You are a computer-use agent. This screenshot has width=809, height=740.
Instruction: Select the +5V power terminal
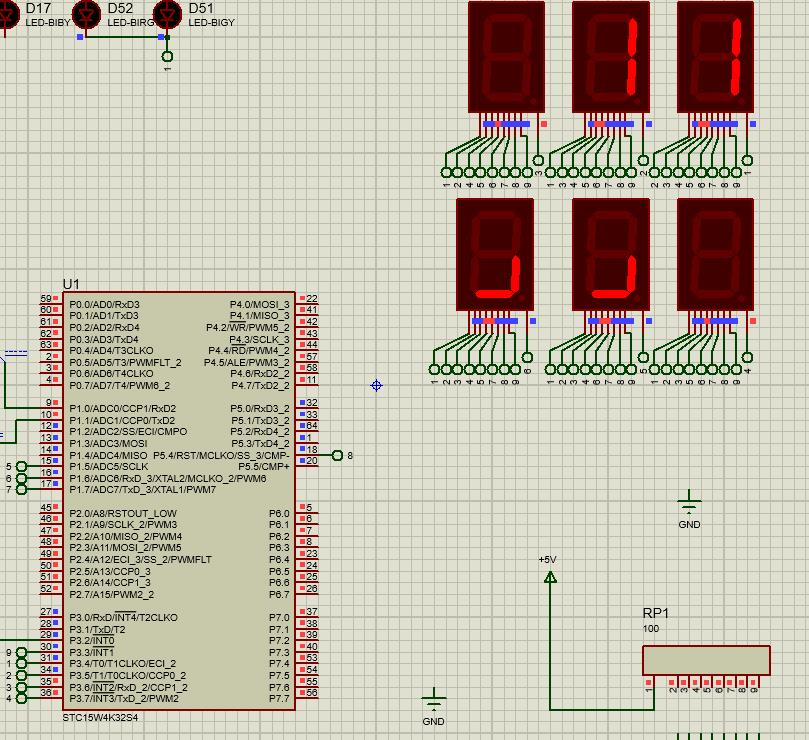pos(549,575)
